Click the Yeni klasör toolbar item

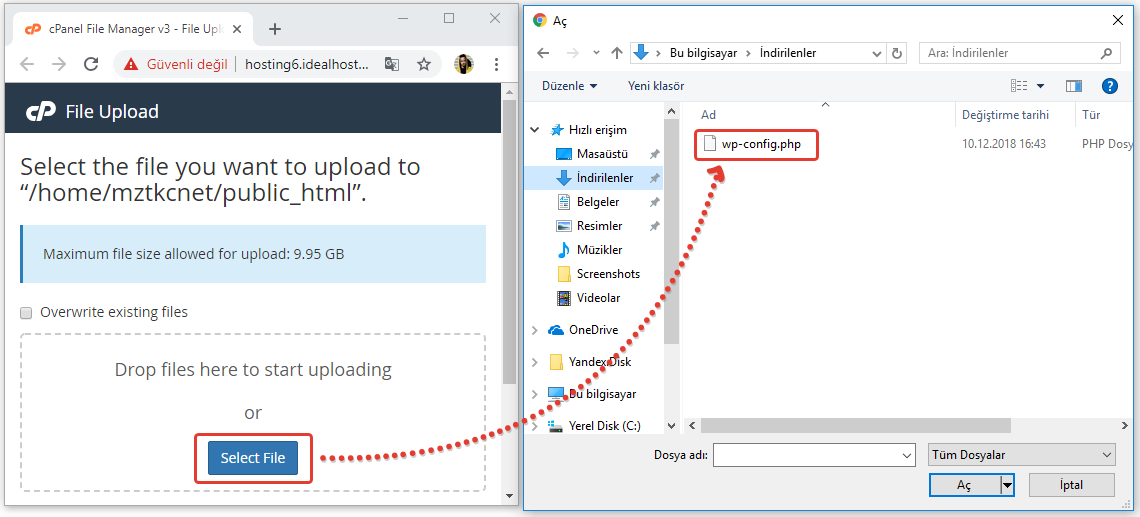coord(656,86)
